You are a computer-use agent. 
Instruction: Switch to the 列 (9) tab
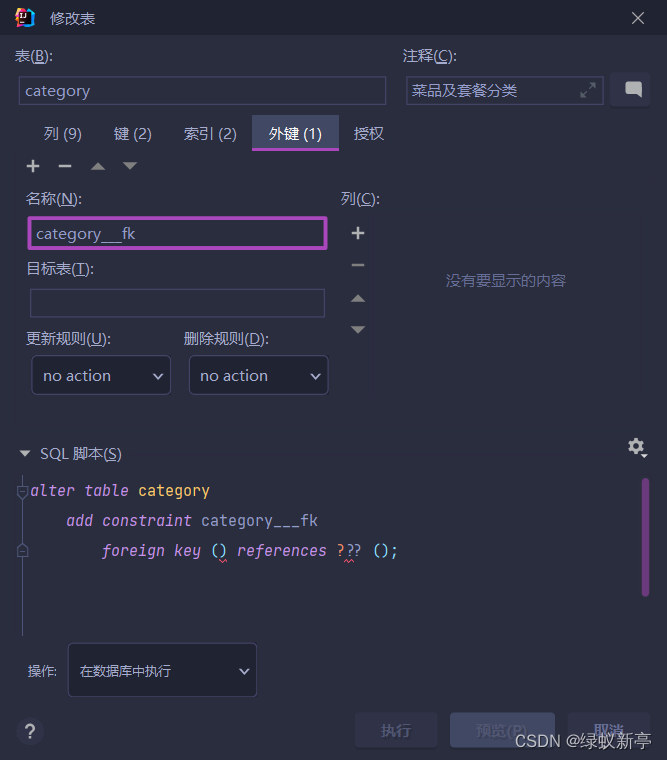(x=63, y=134)
